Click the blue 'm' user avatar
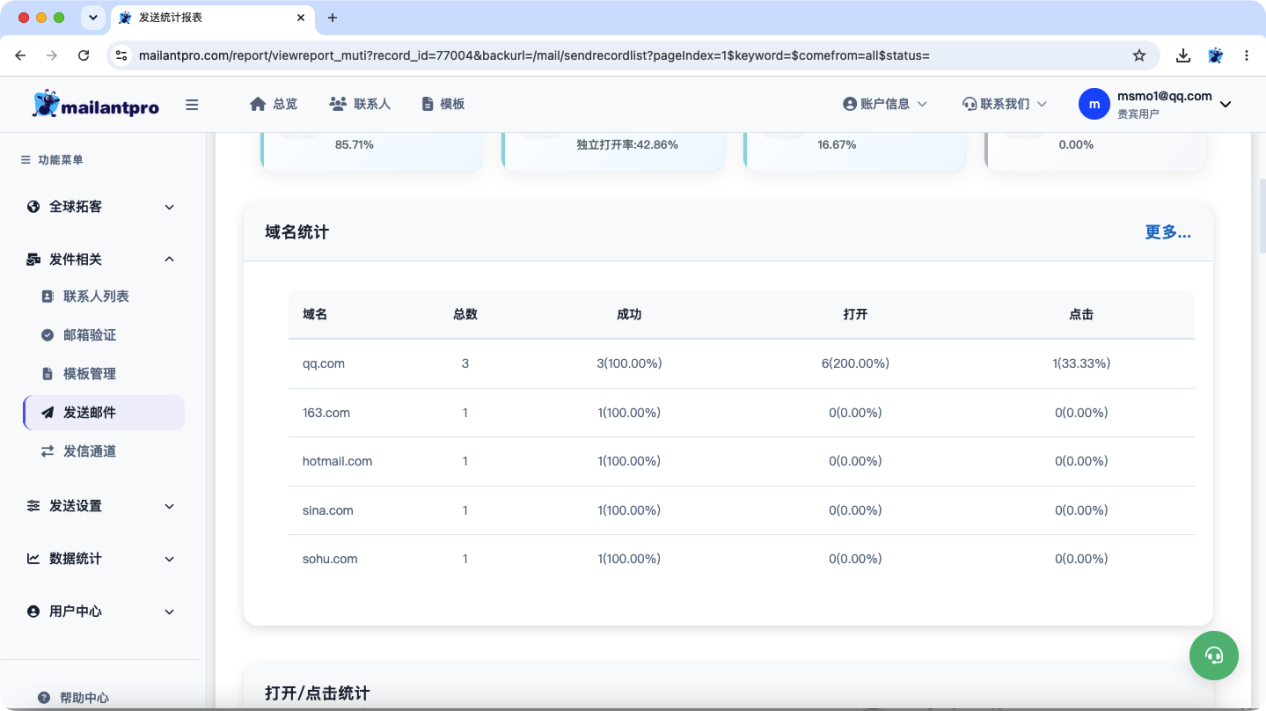Screen dimensions: 1266x711 tap(1094, 104)
